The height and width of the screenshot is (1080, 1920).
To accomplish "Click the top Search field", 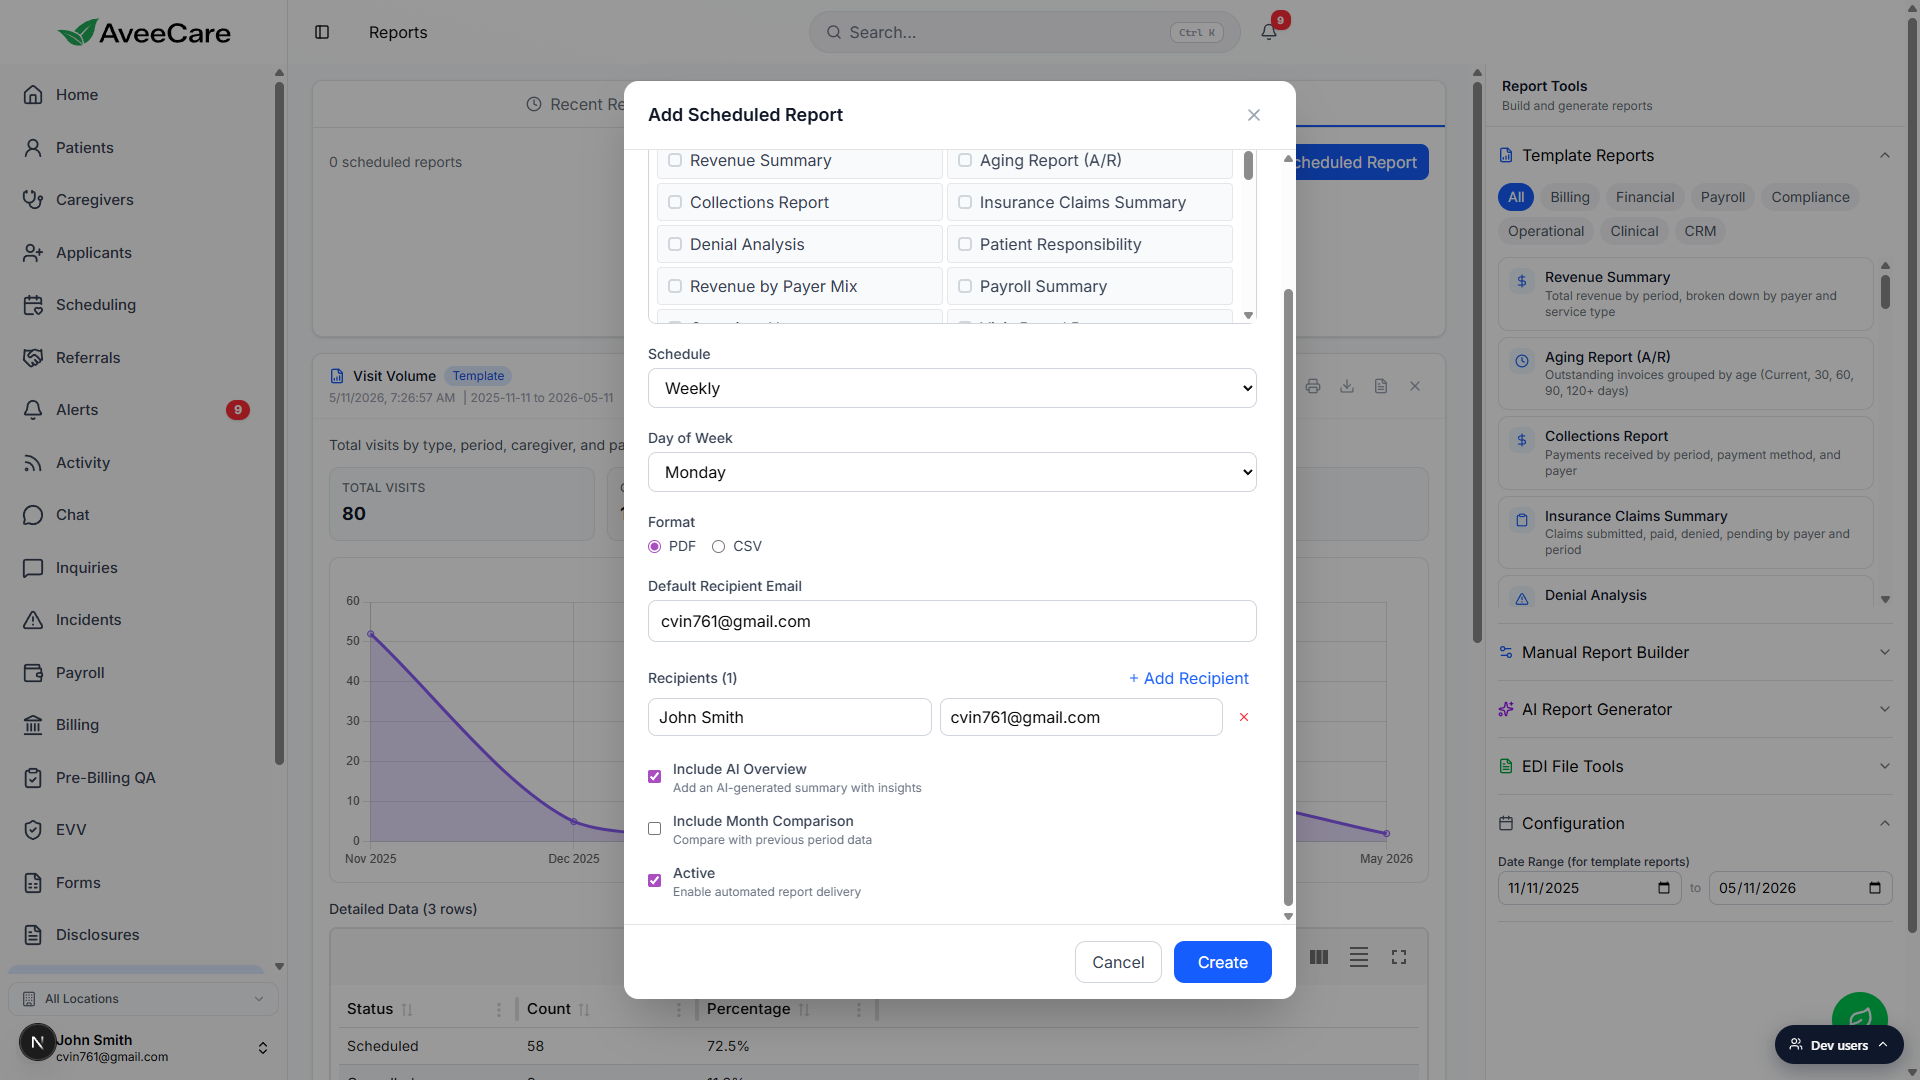I will (x=1024, y=32).
